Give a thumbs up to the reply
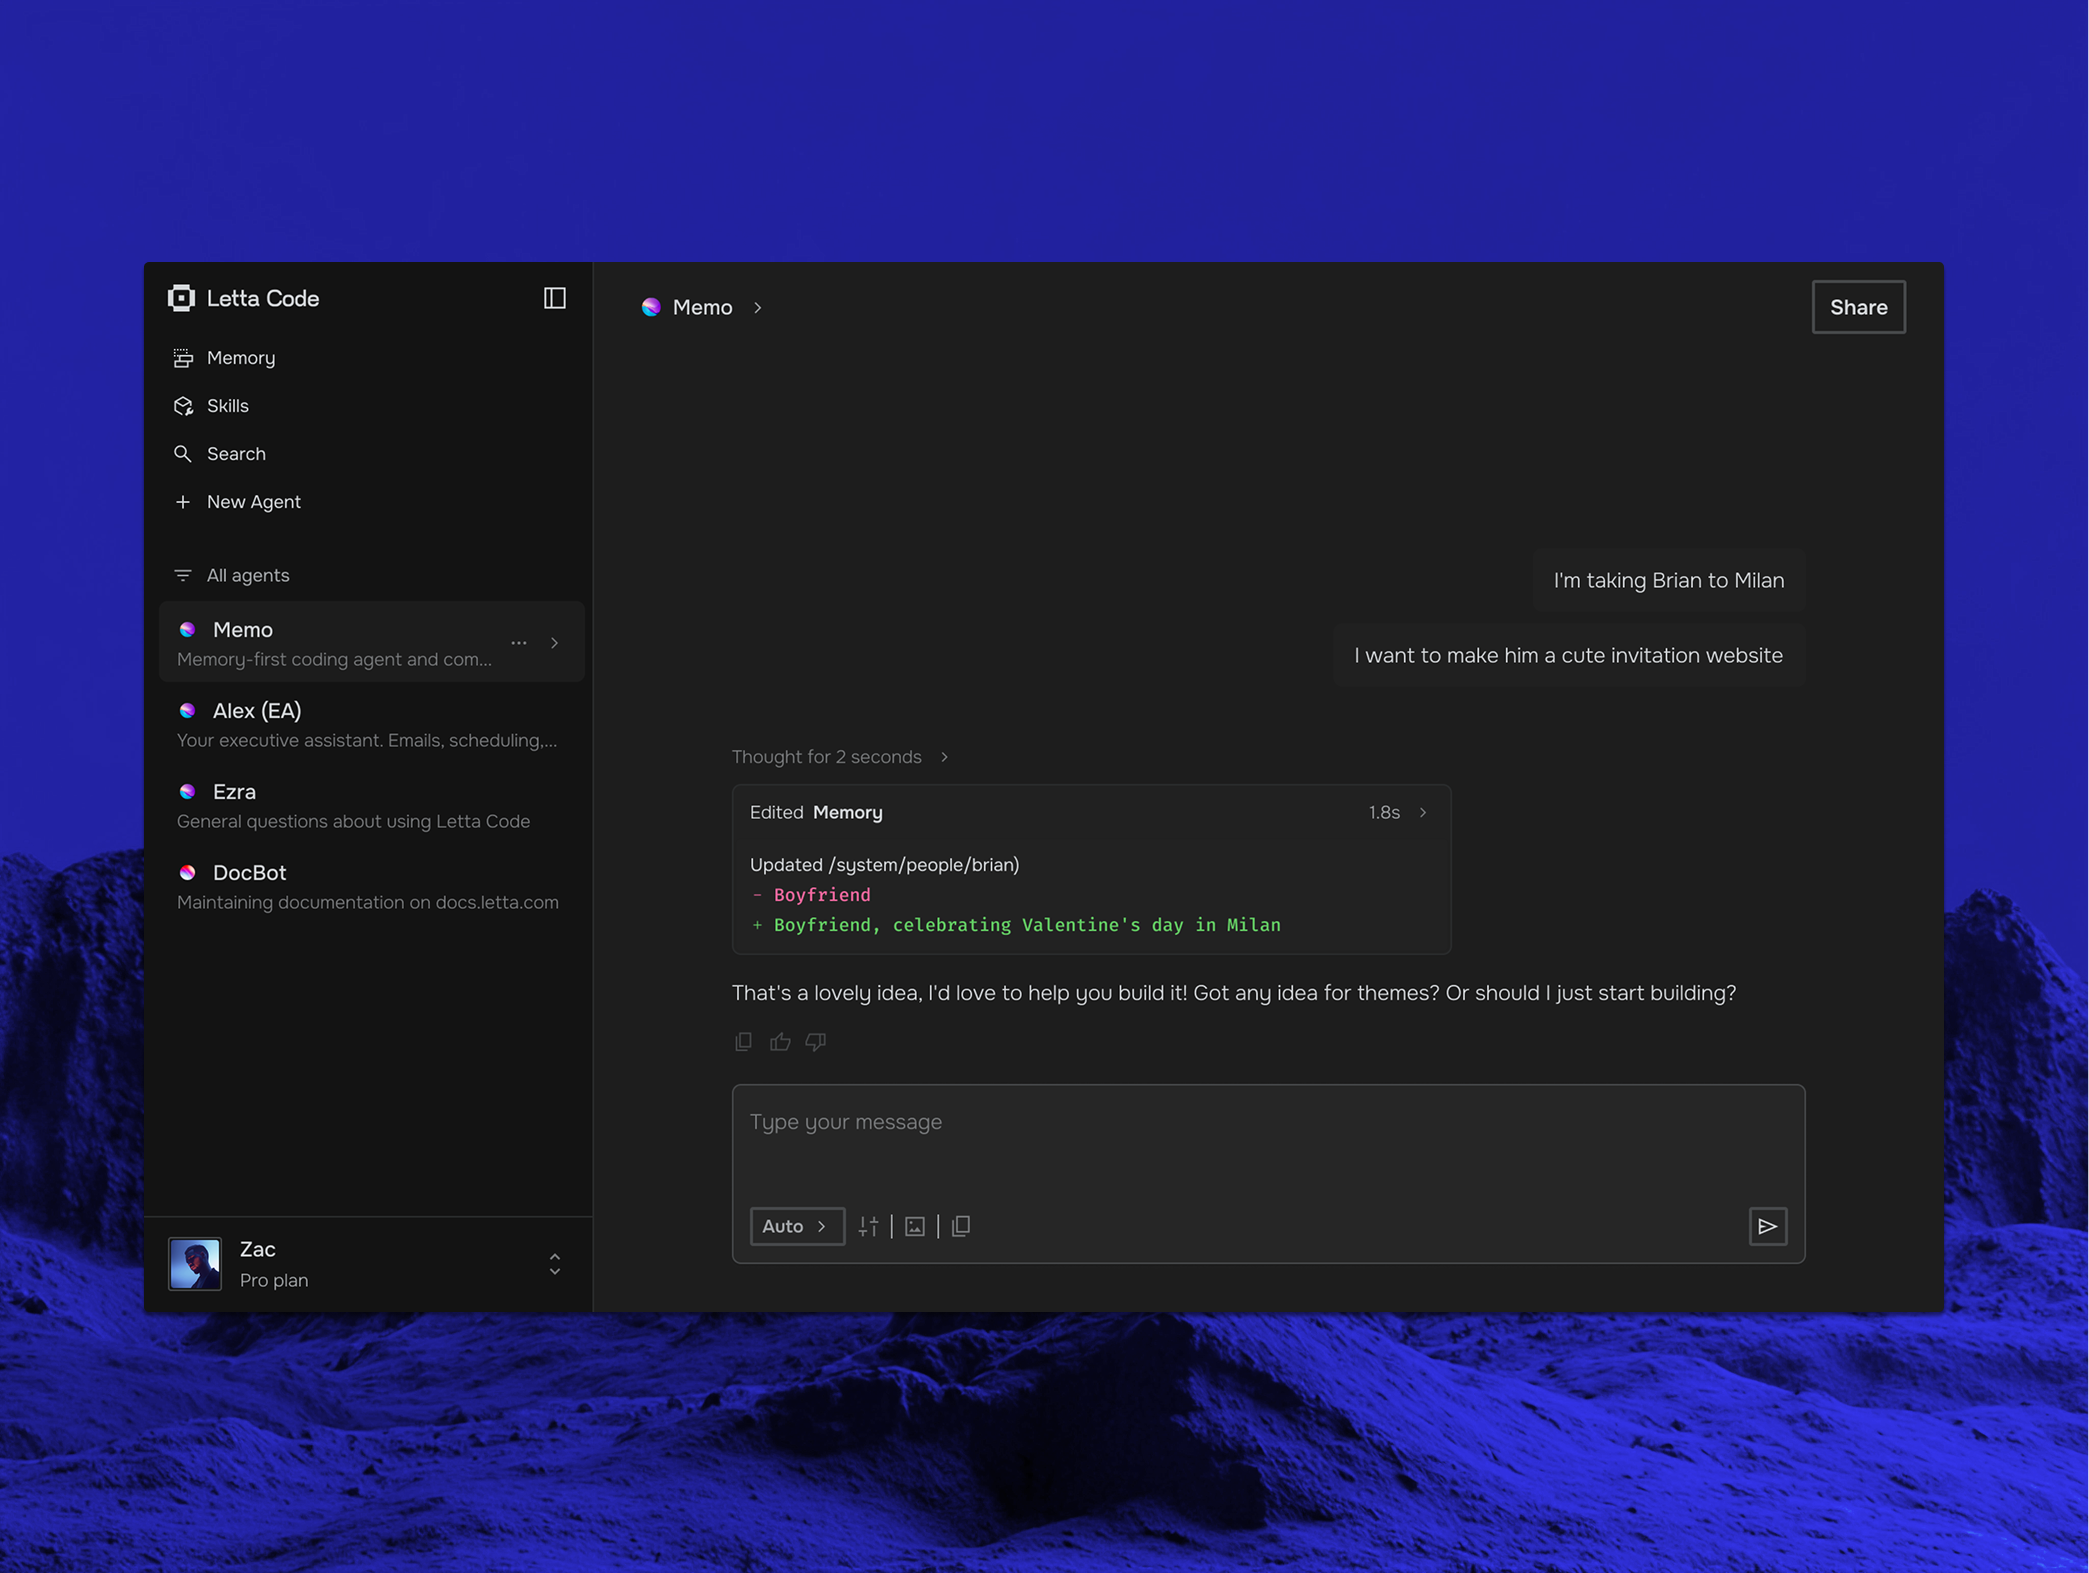The height and width of the screenshot is (1573, 2089). click(x=780, y=1041)
